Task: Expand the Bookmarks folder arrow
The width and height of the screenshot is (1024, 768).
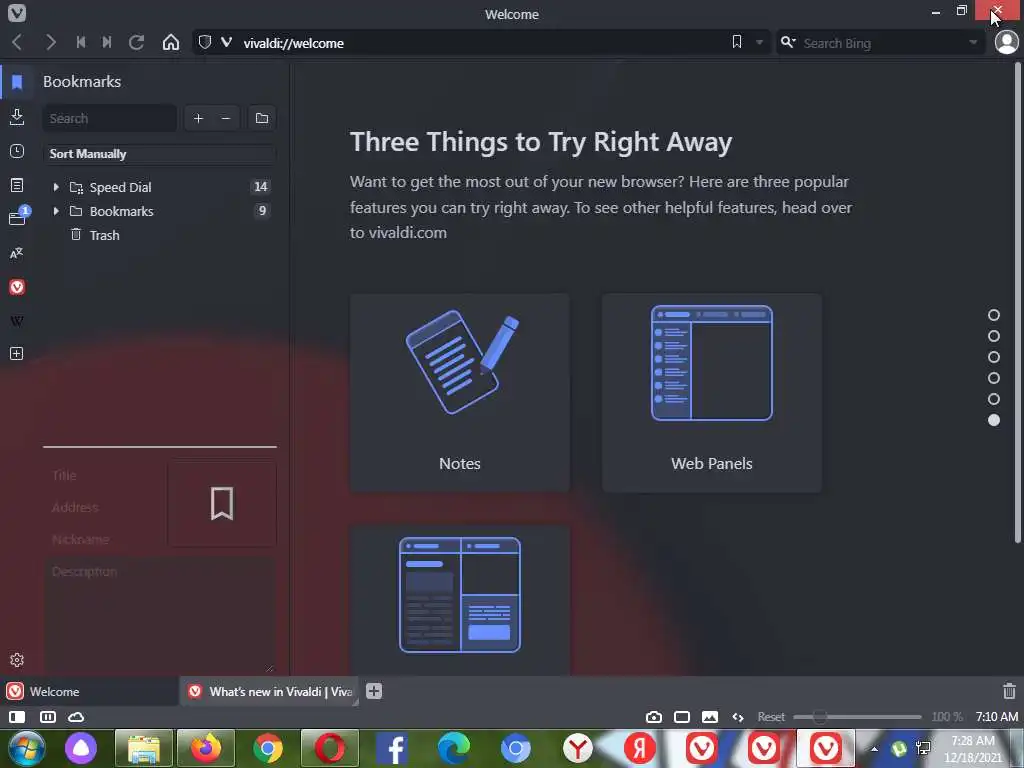Action: tap(56, 211)
